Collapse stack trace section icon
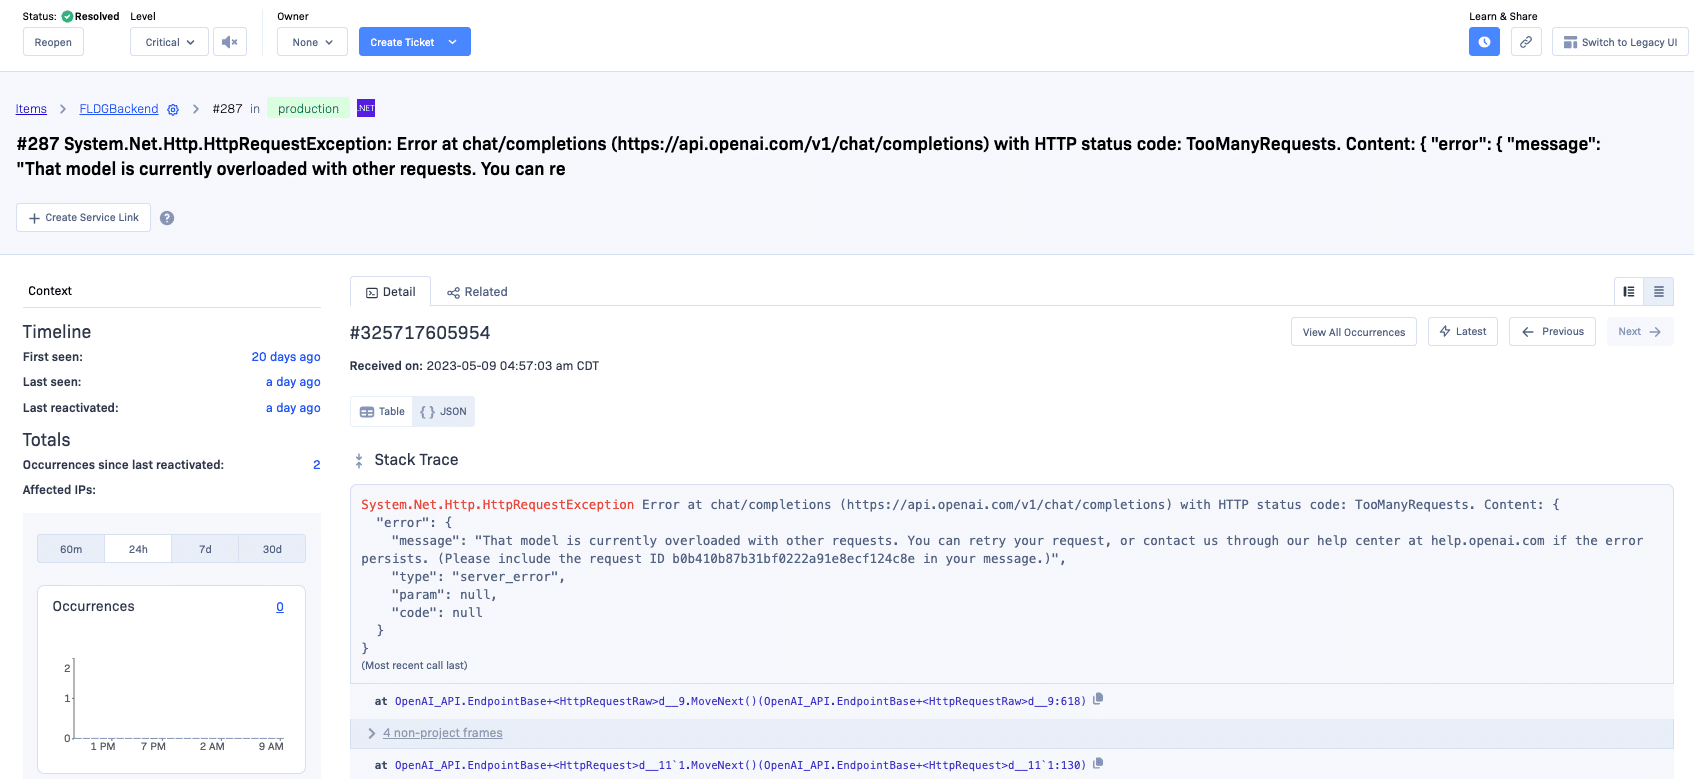Screen dimensions: 1694x779 [x=359, y=460]
